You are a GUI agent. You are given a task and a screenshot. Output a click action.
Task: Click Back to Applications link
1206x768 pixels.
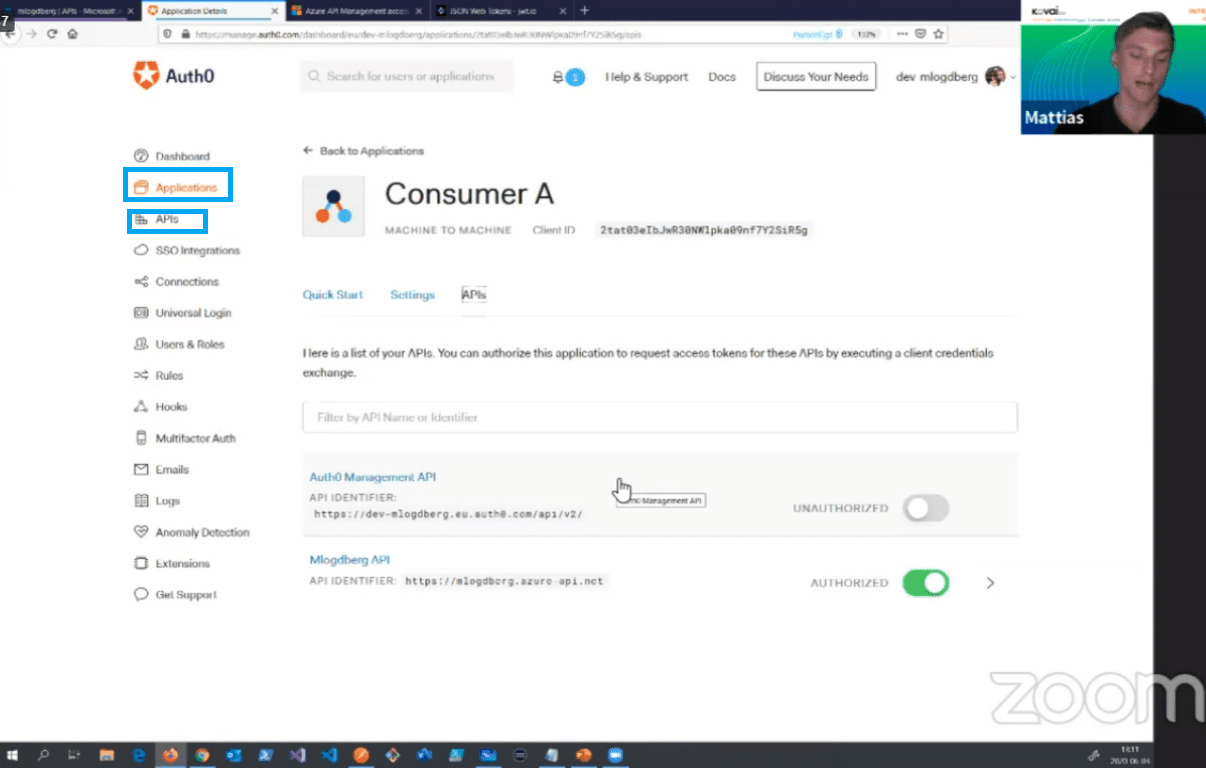pos(363,151)
